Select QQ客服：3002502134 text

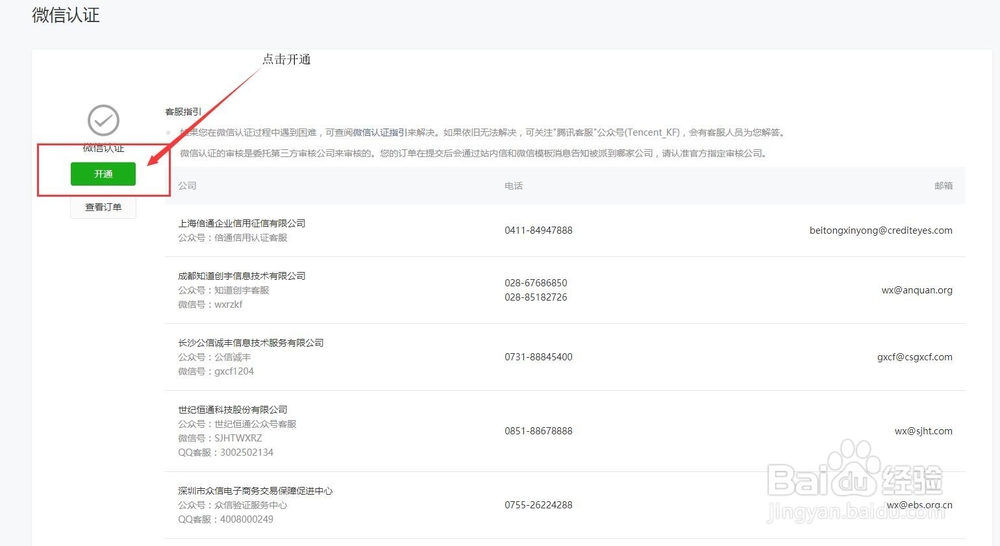(x=226, y=452)
